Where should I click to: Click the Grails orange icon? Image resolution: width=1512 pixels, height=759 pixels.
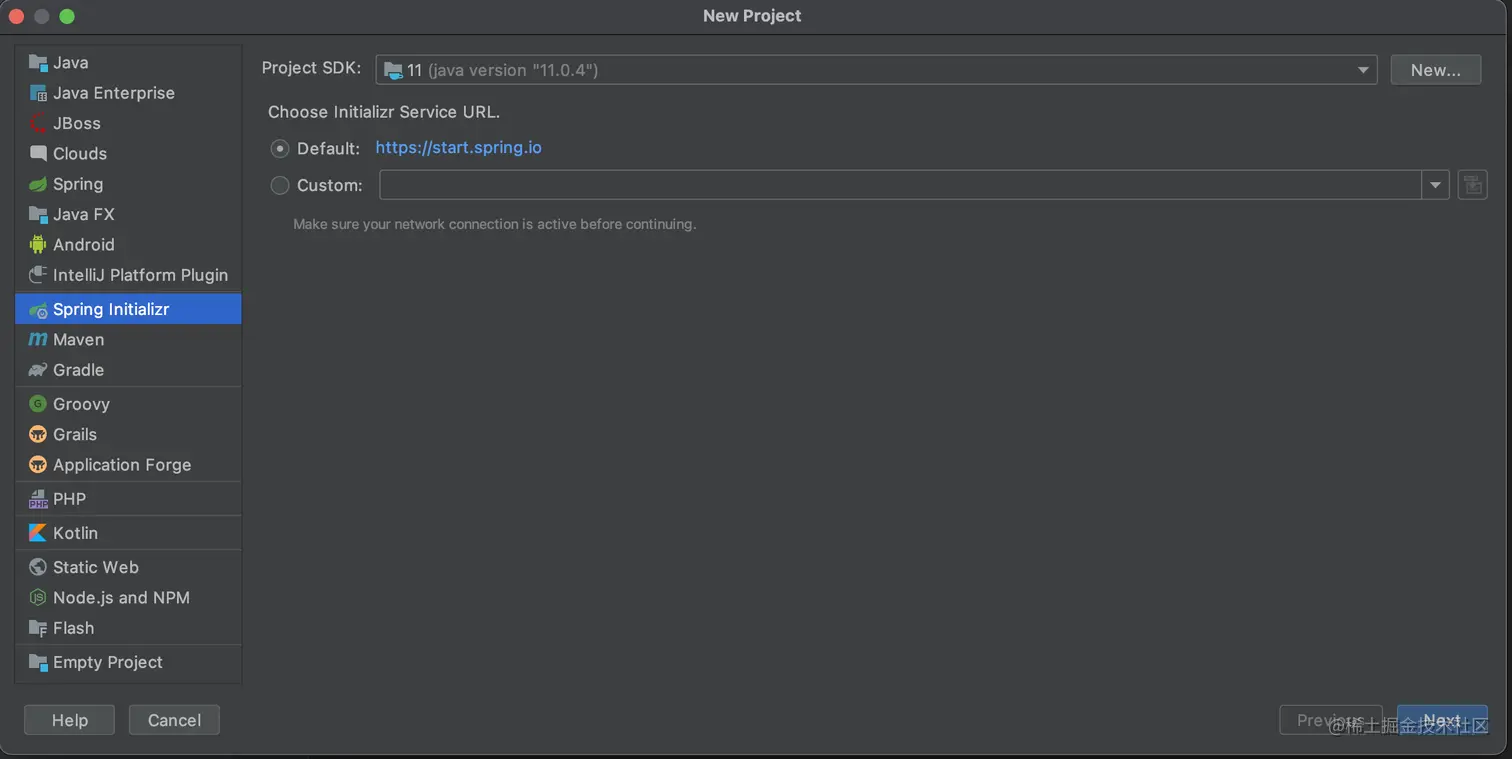(x=38, y=434)
